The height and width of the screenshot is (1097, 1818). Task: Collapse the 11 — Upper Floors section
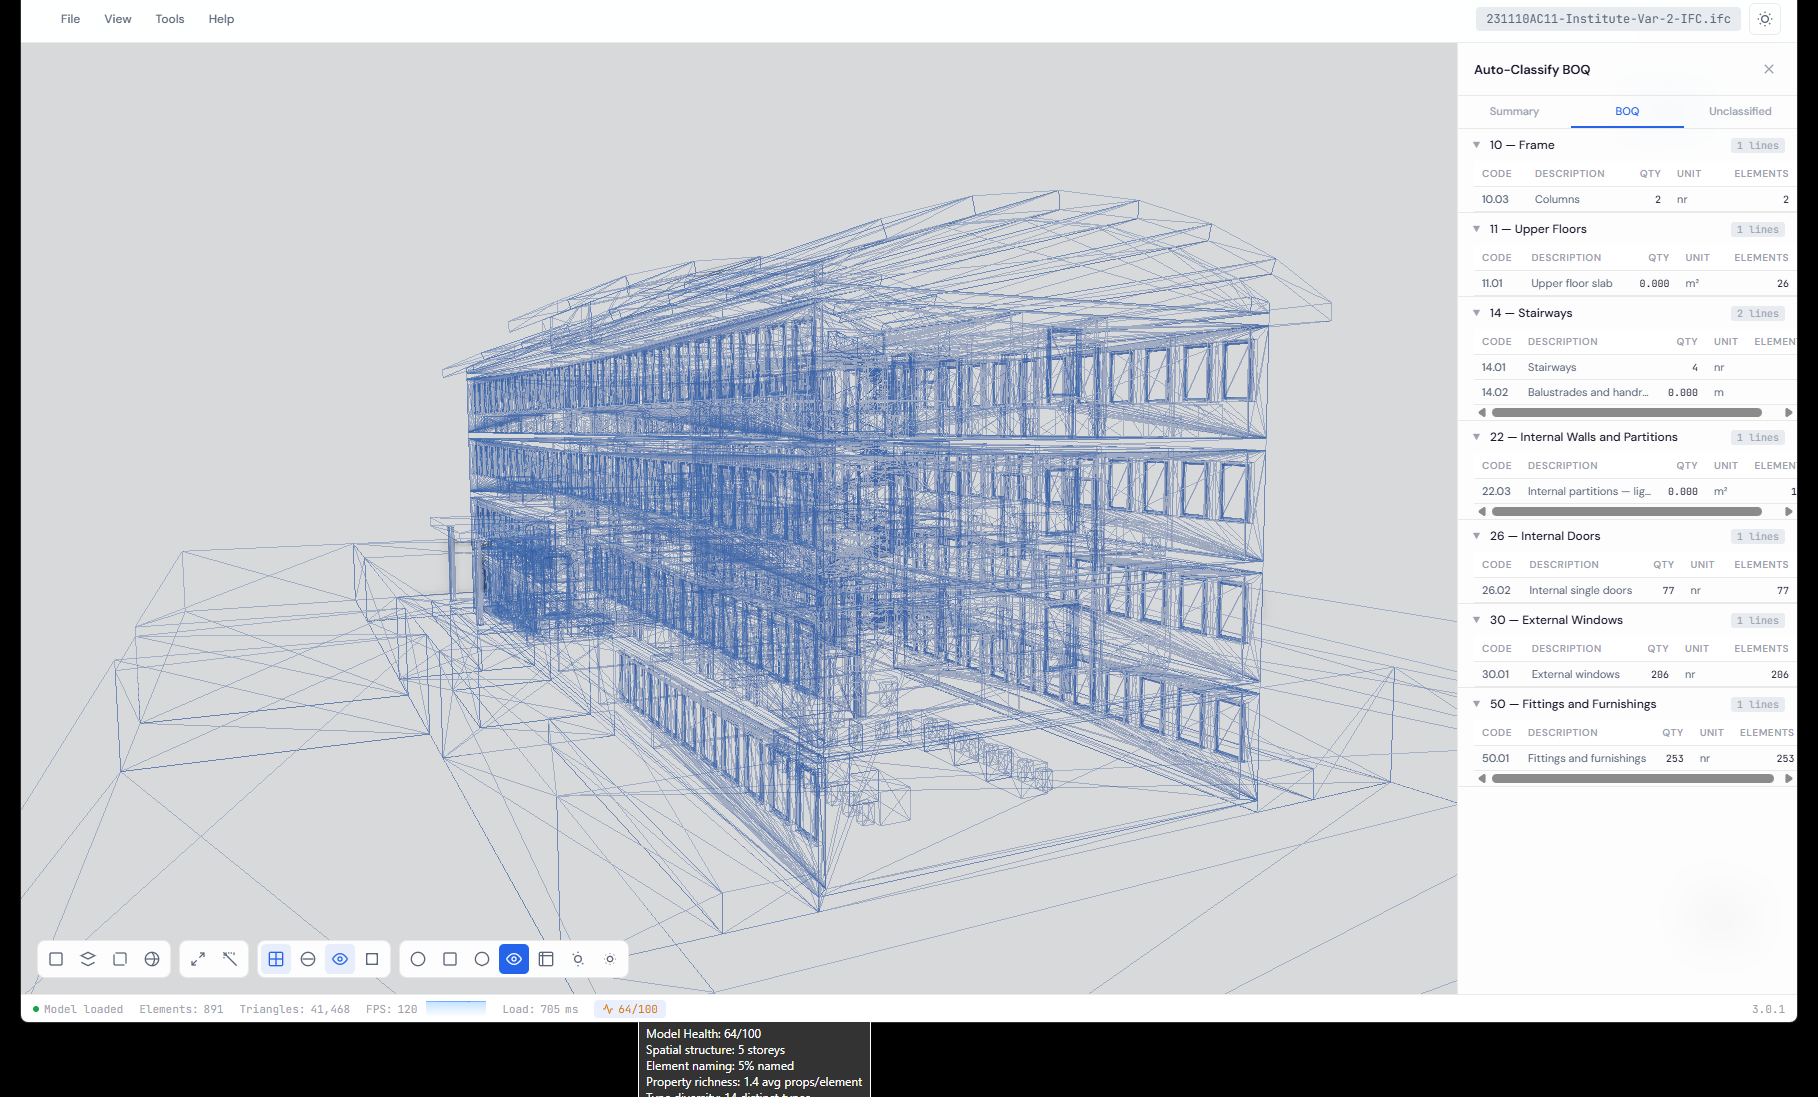[1477, 229]
